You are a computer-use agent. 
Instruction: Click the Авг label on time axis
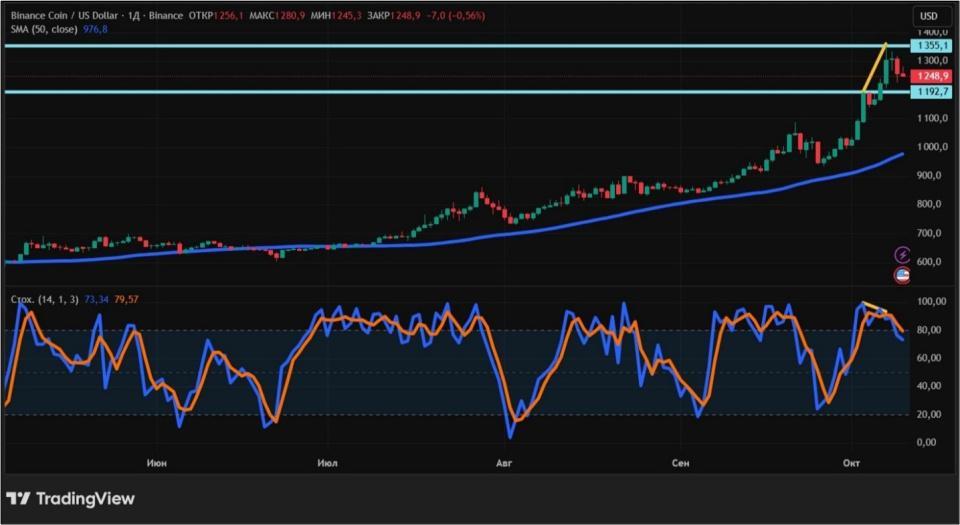coord(503,463)
